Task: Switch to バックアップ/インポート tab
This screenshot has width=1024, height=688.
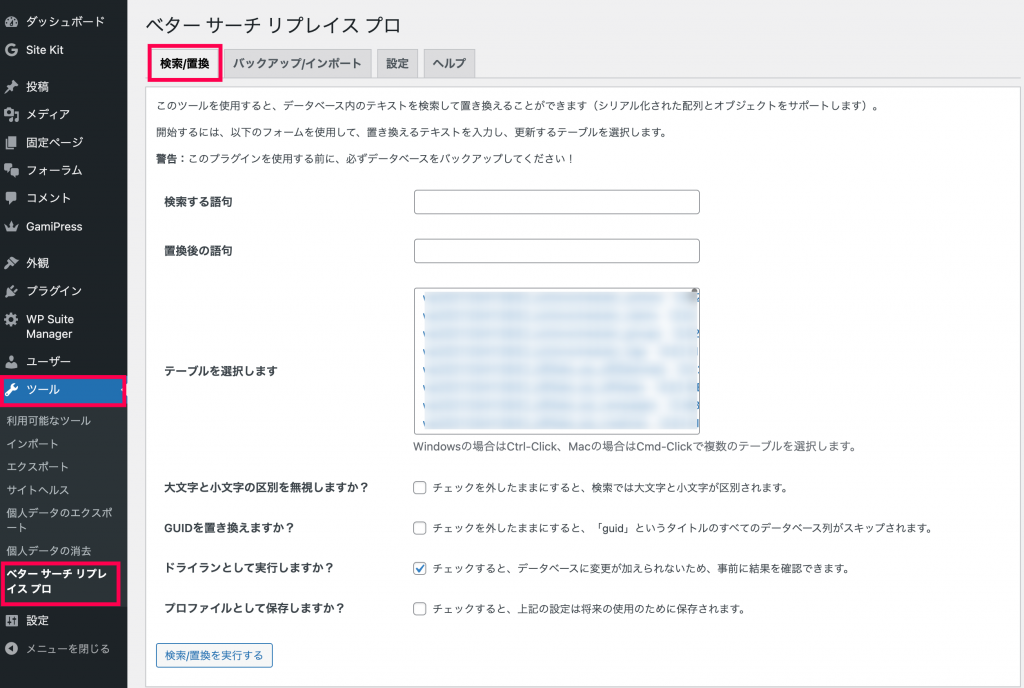Action: click(x=297, y=63)
